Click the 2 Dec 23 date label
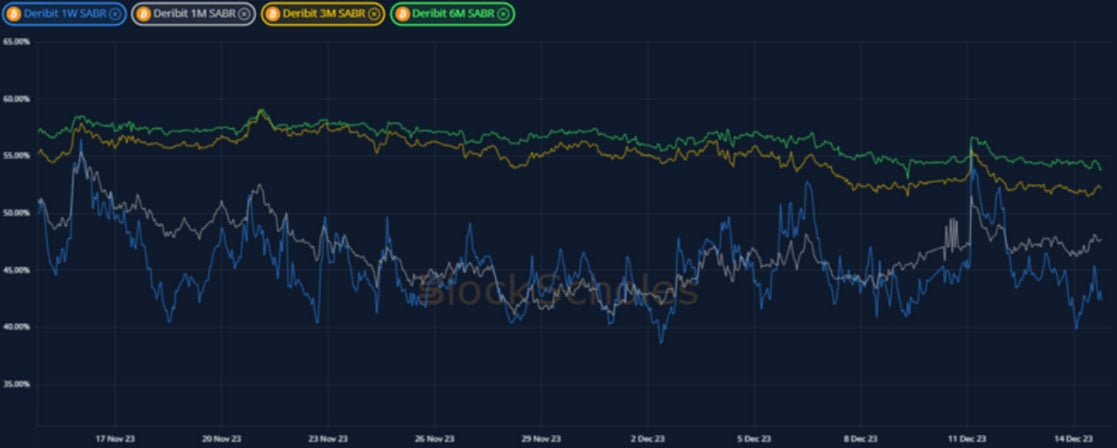 coord(646,438)
